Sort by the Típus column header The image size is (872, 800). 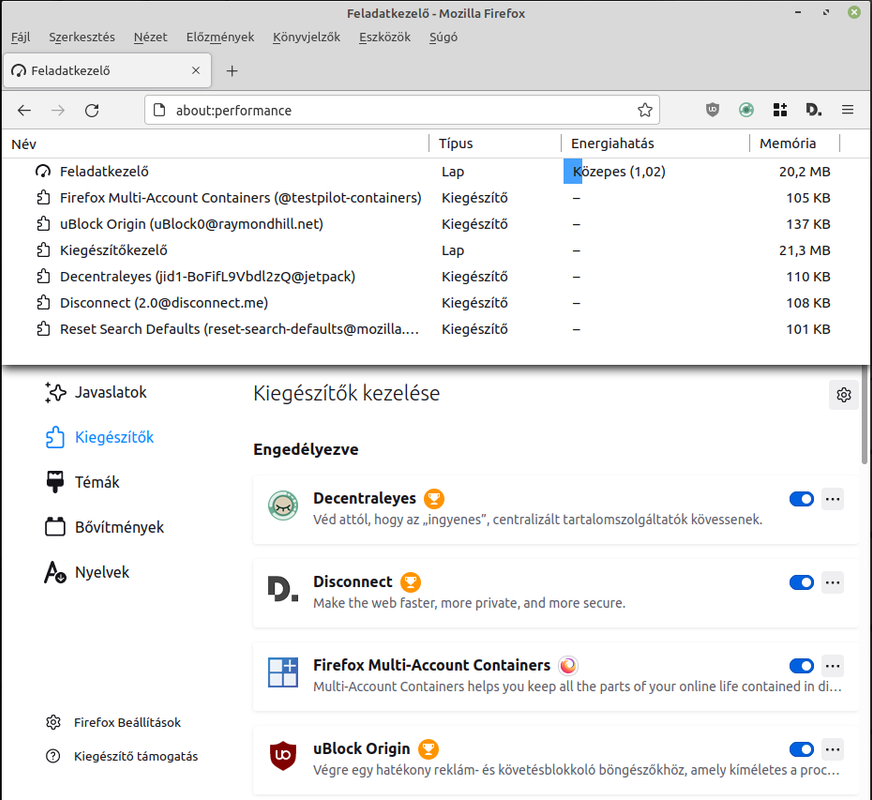tap(495, 143)
